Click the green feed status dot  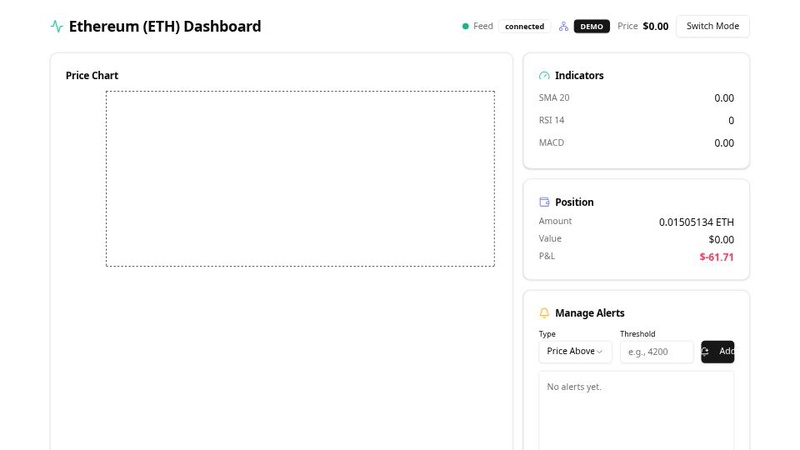click(465, 26)
